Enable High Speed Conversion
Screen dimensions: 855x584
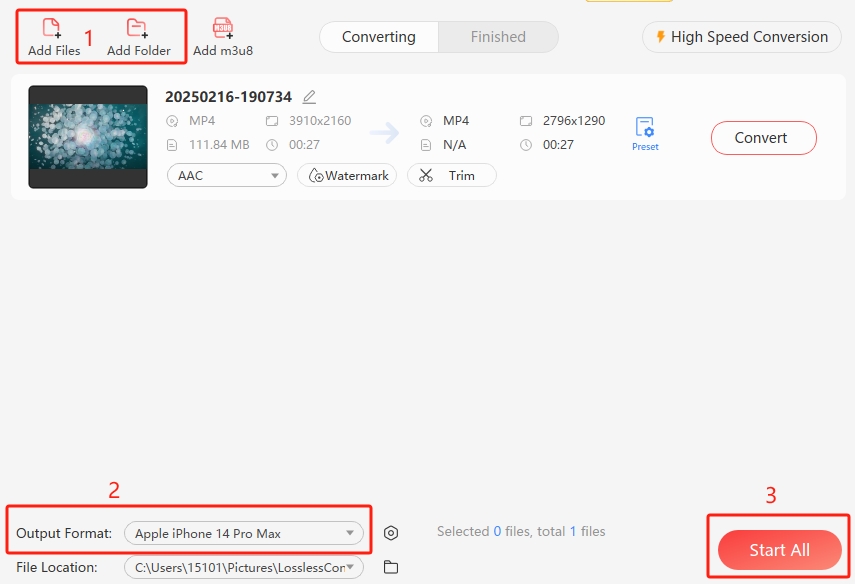(x=741, y=37)
